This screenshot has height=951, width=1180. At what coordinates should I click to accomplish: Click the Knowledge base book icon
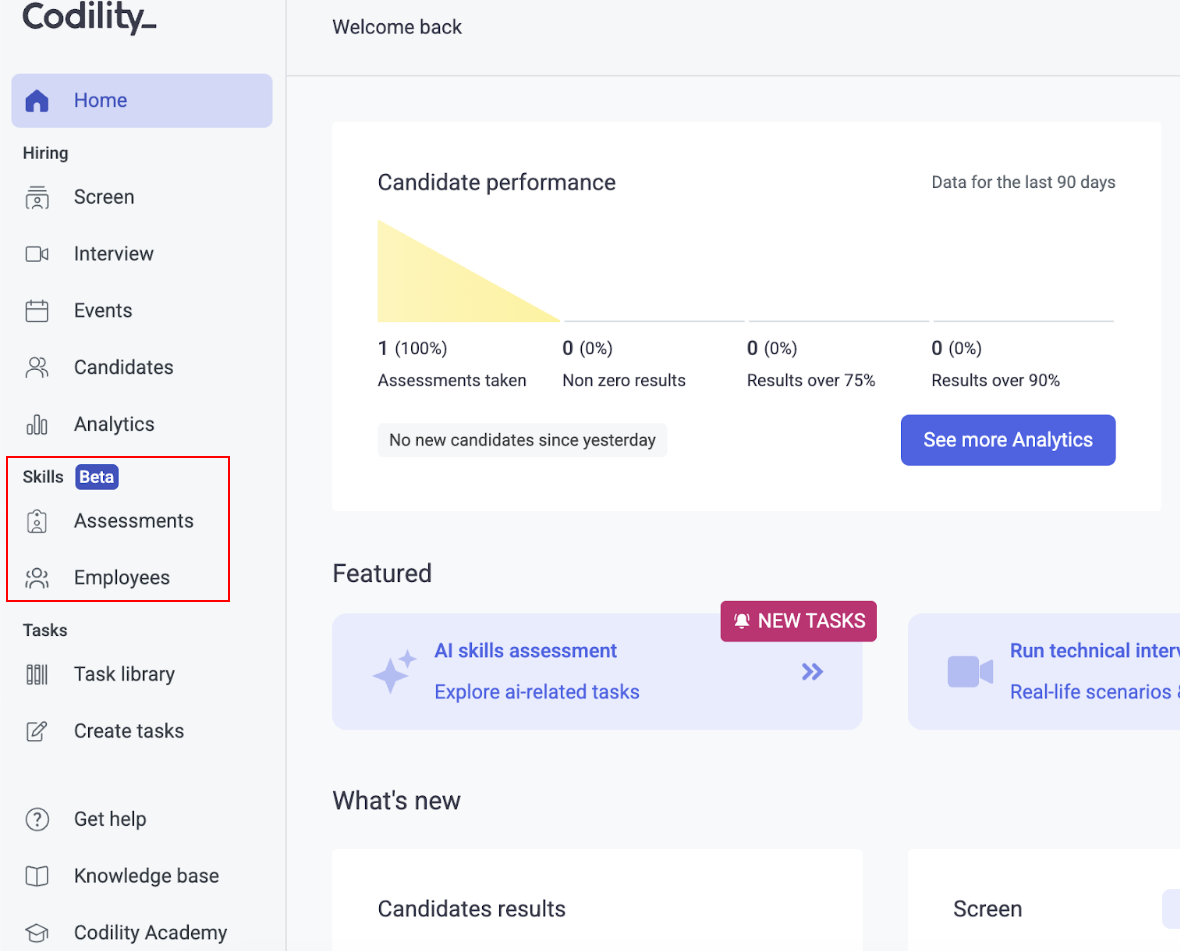37,876
